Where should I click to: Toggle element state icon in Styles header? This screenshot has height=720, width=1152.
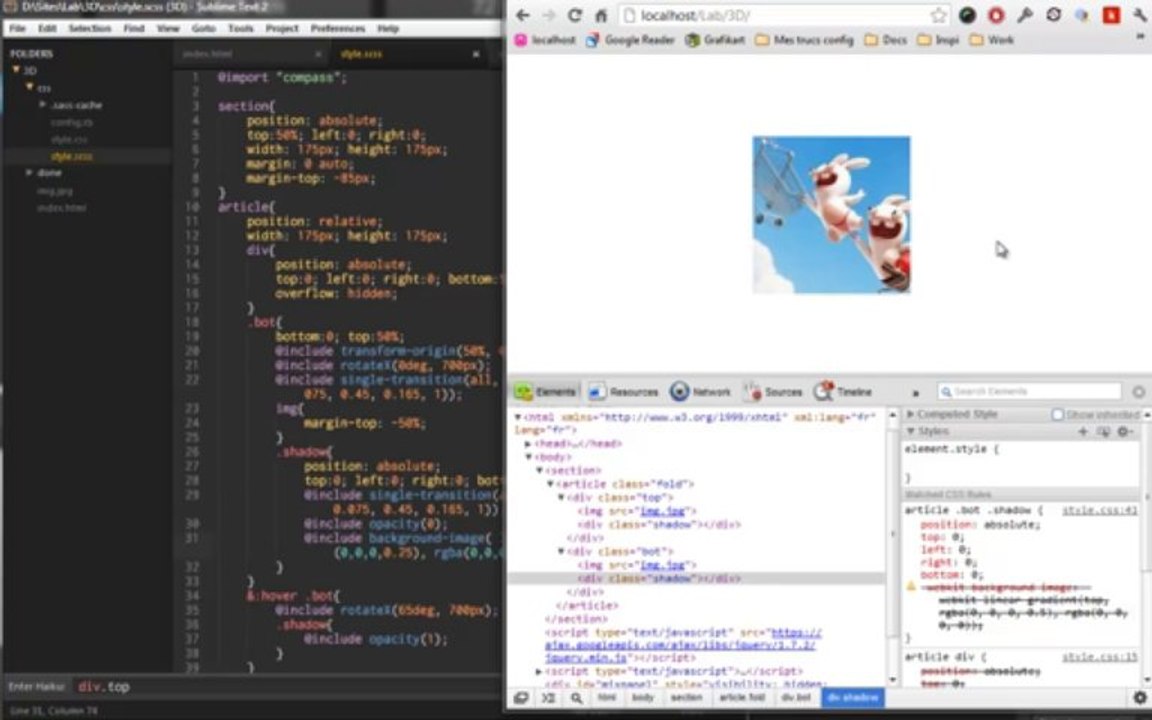coord(1104,431)
